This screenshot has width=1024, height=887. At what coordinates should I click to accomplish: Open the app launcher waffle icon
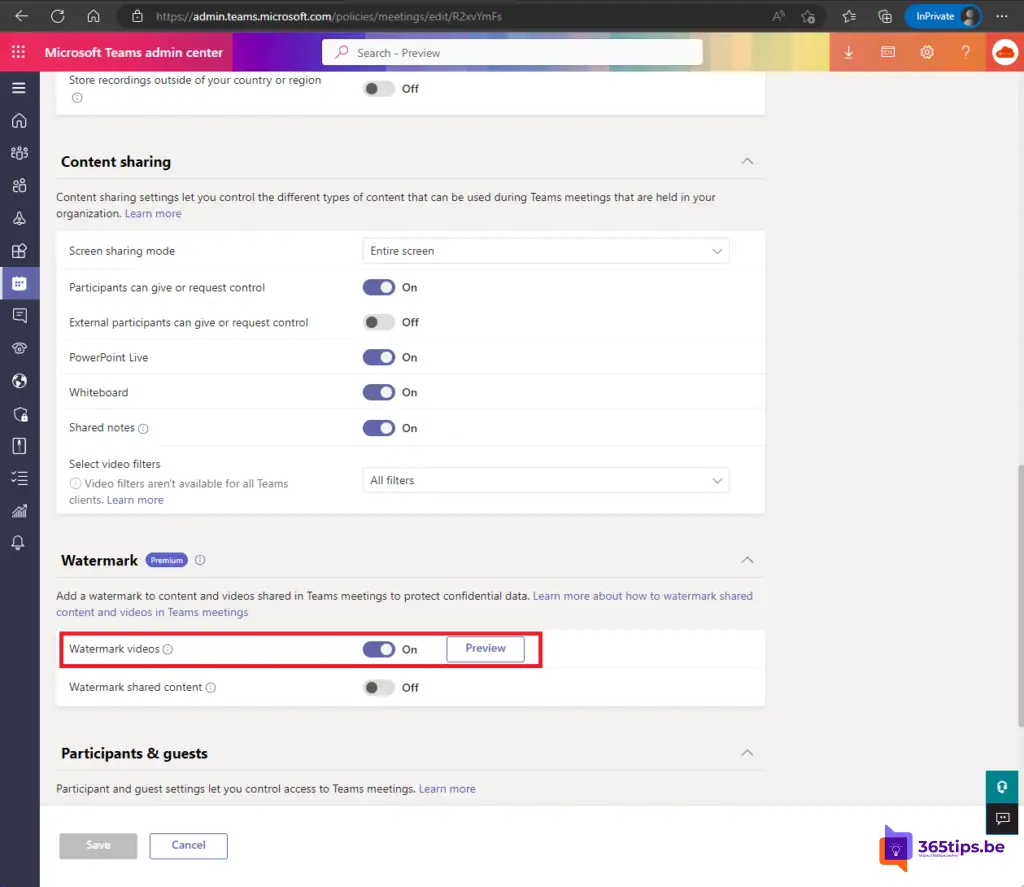(18, 52)
